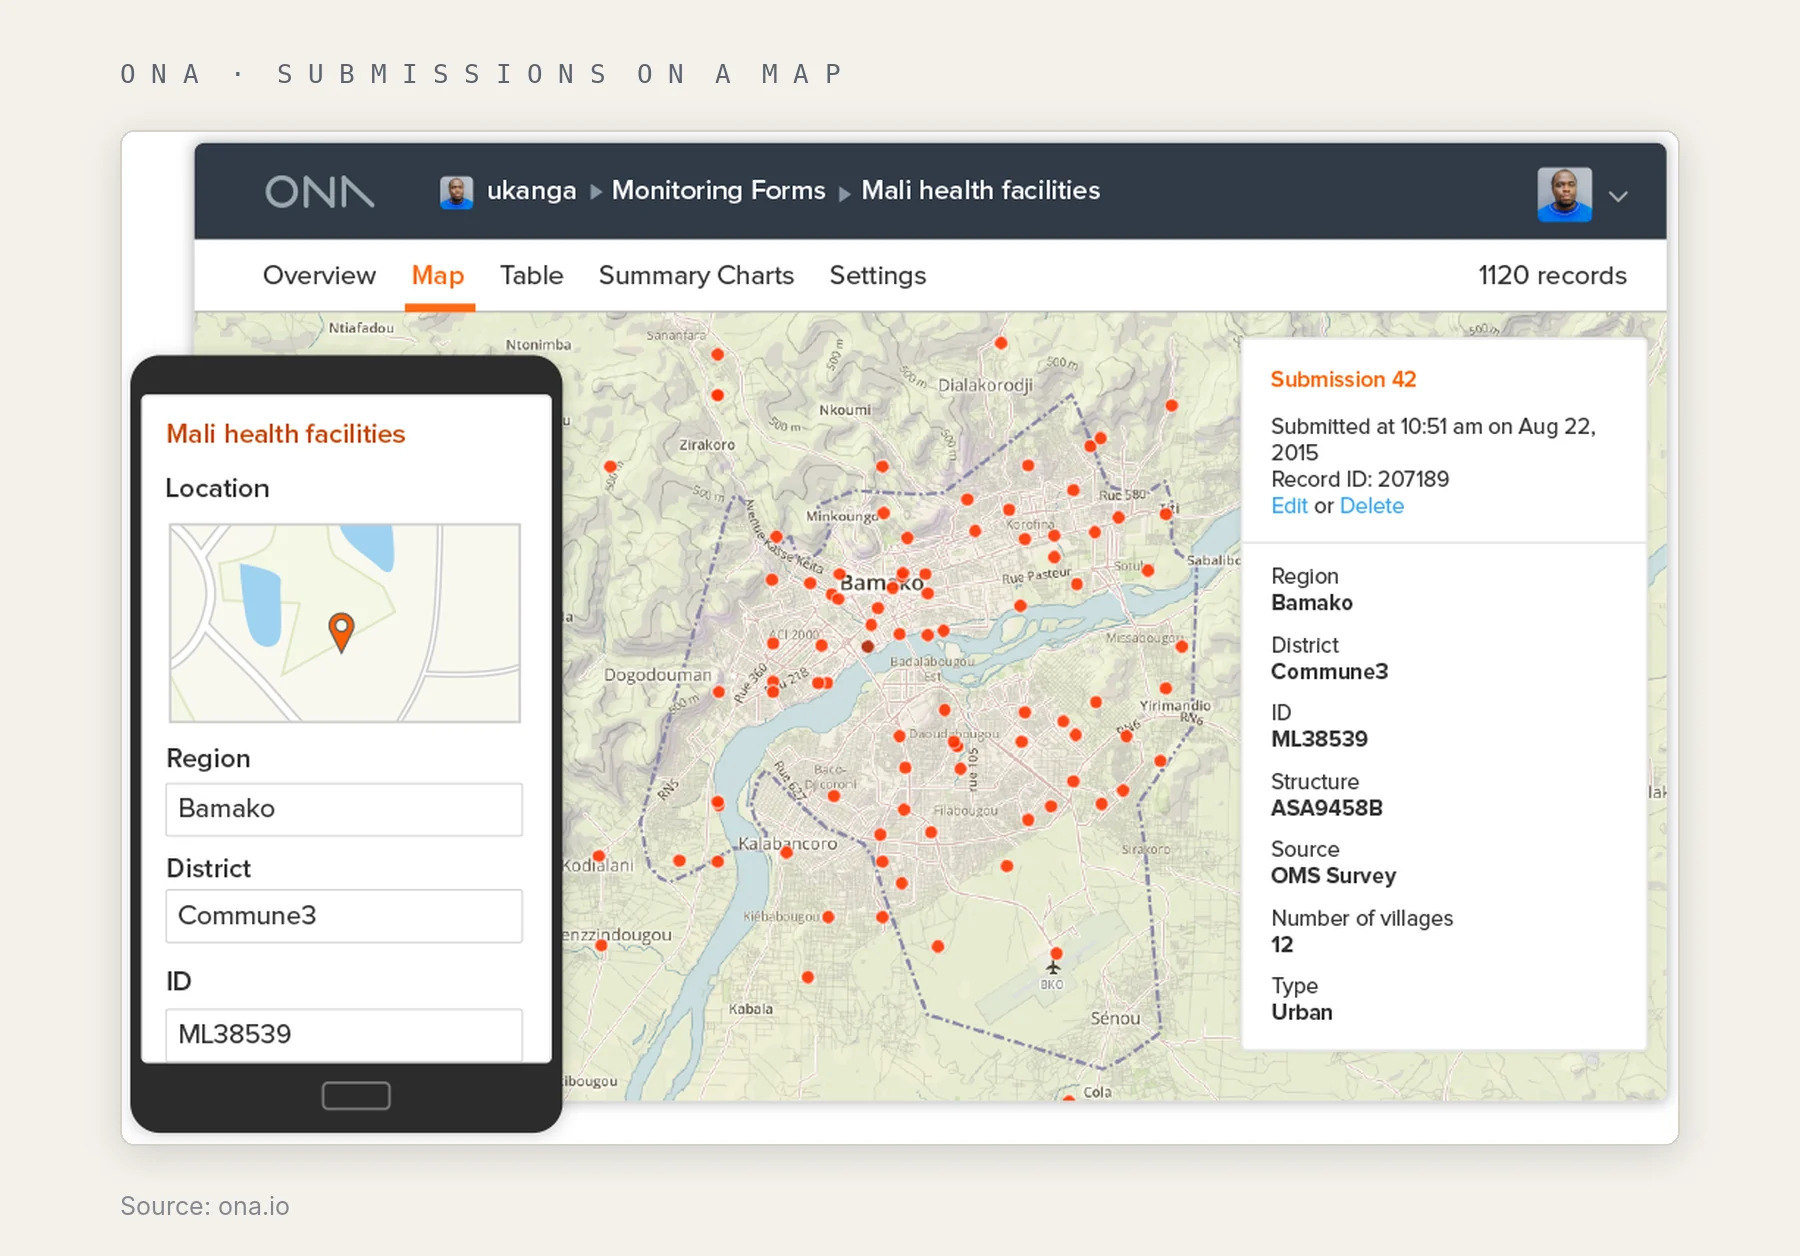This screenshot has width=1800, height=1256.
Task: Open the Settings tab
Action: click(878, 275)
